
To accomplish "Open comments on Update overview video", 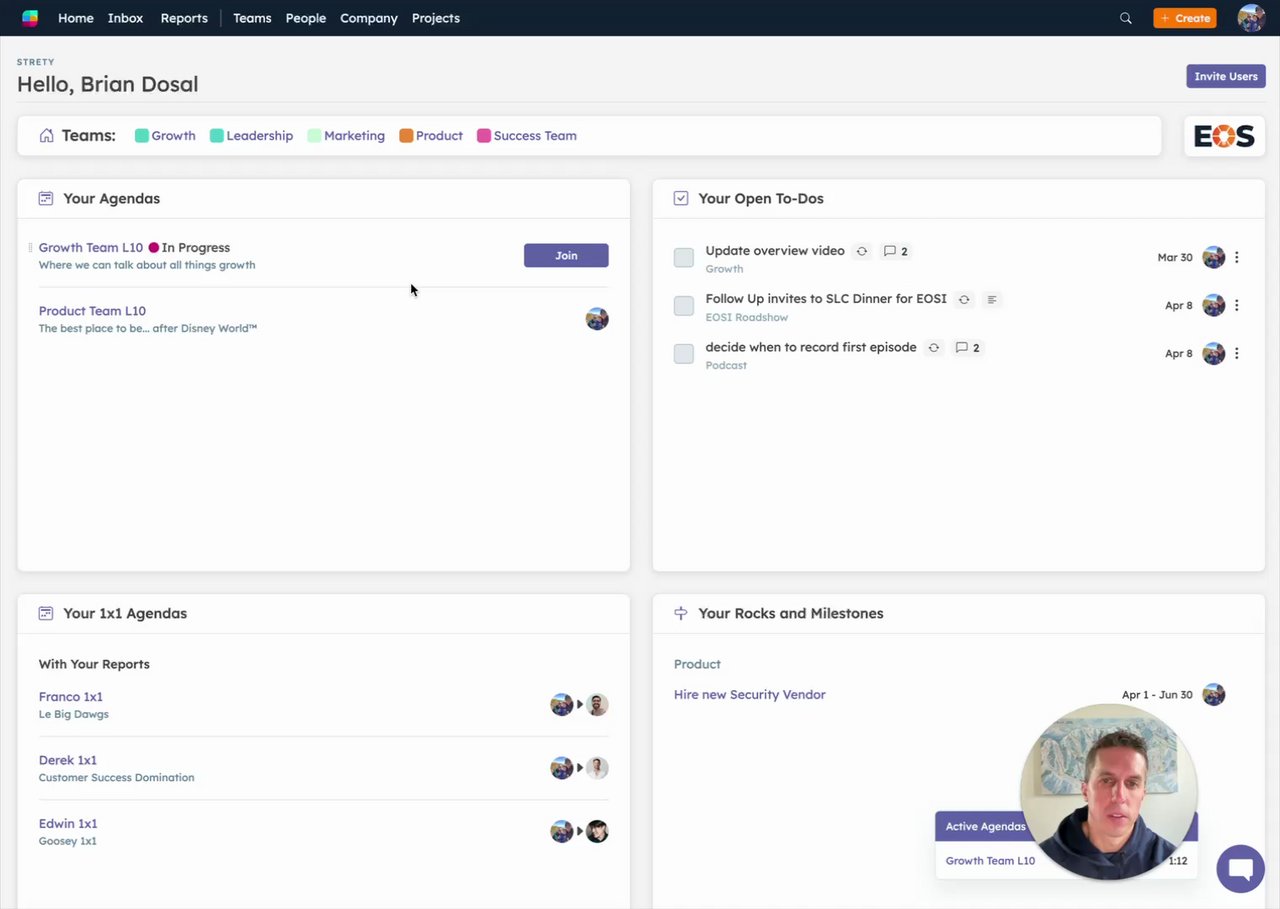I will (x=896, y=251).
